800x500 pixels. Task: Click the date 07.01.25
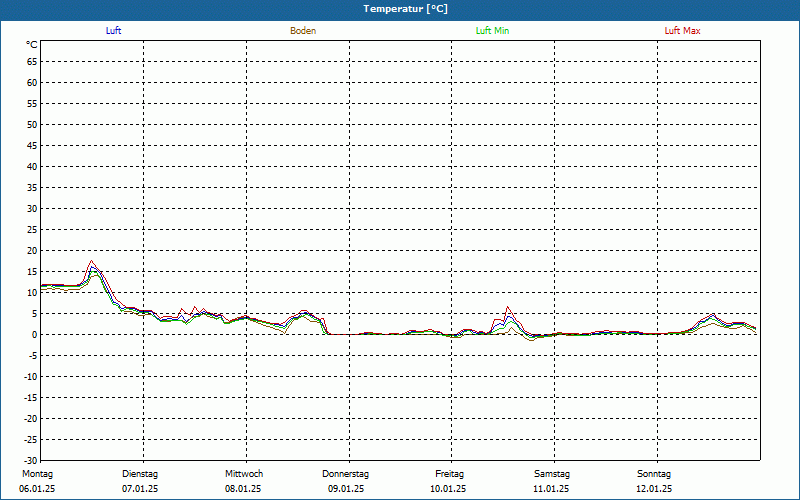(140, 489)
